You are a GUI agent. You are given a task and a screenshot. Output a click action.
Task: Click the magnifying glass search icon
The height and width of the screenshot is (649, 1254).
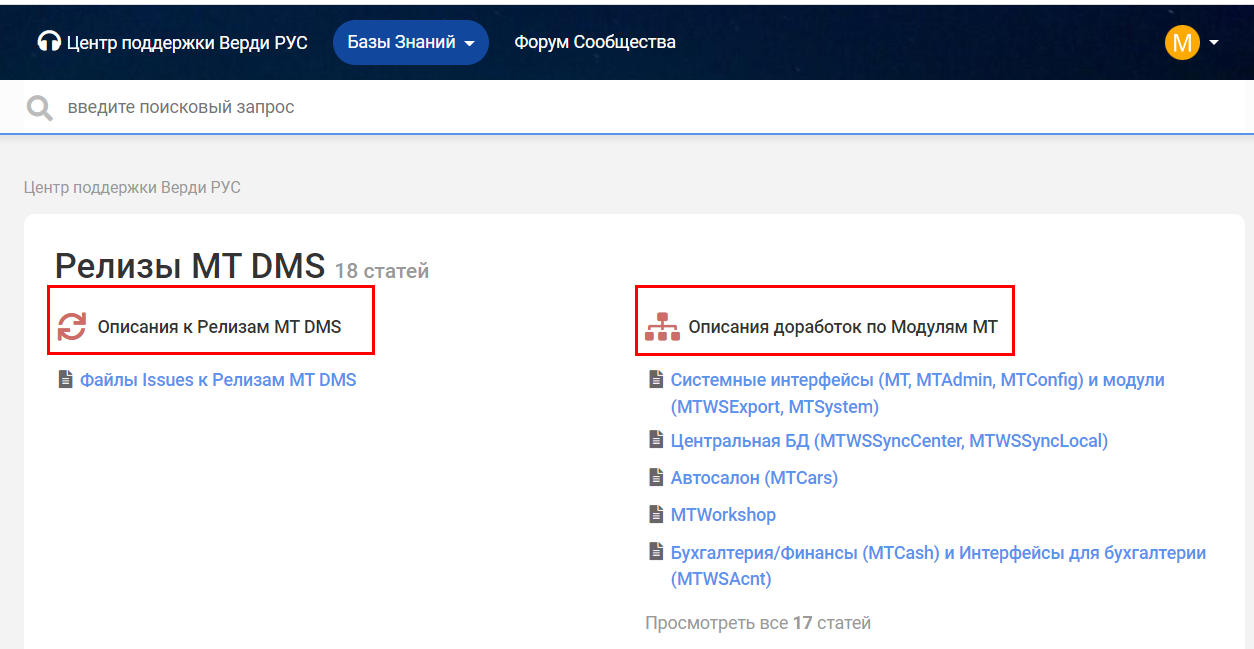click(40, 107)
